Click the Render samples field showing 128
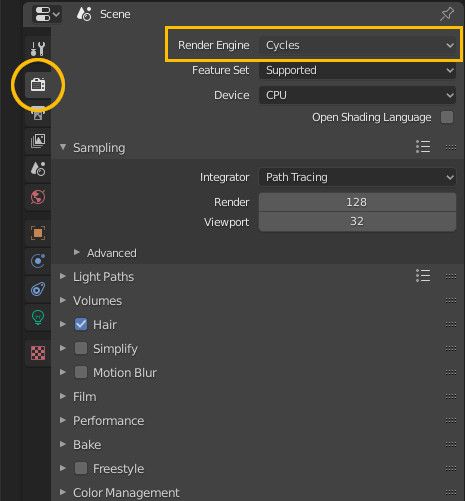The image size is (465, 501). click(x=358, y=202)
